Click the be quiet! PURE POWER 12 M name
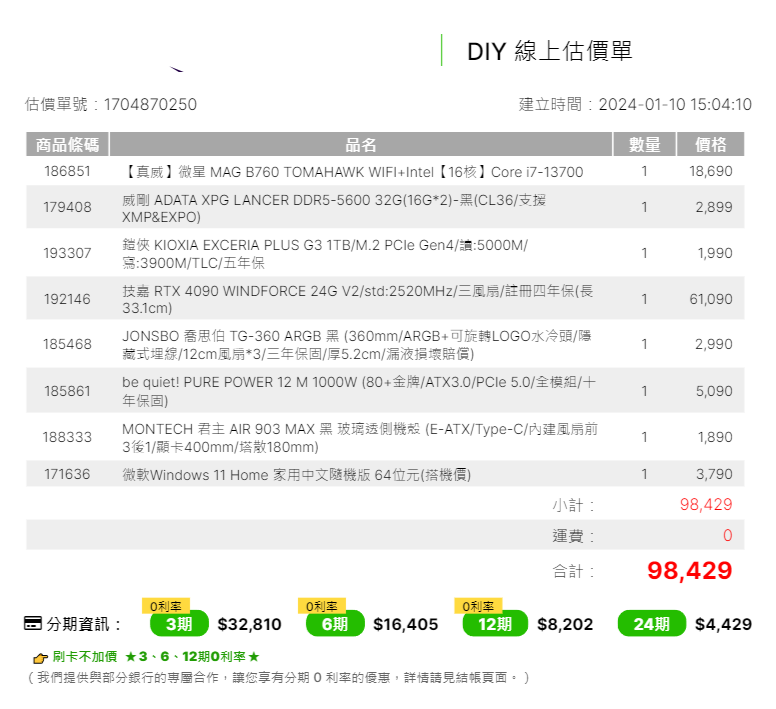The height and width of the screenshot is (709, 776). click(359, 391)
